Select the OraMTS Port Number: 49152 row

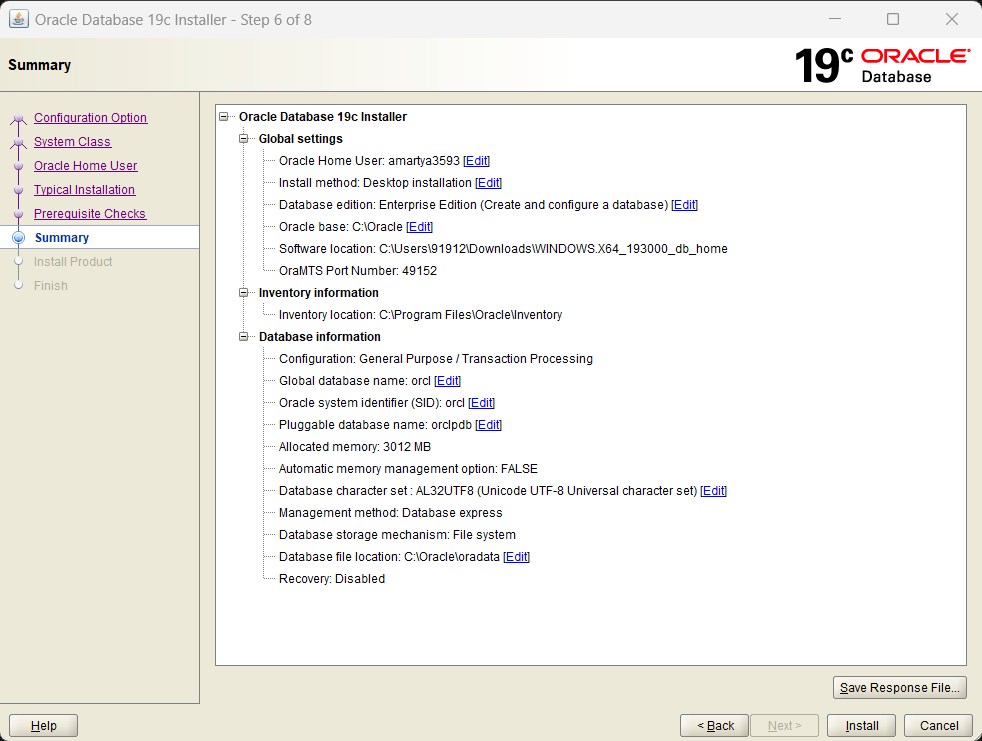click(x=358, y=271)
